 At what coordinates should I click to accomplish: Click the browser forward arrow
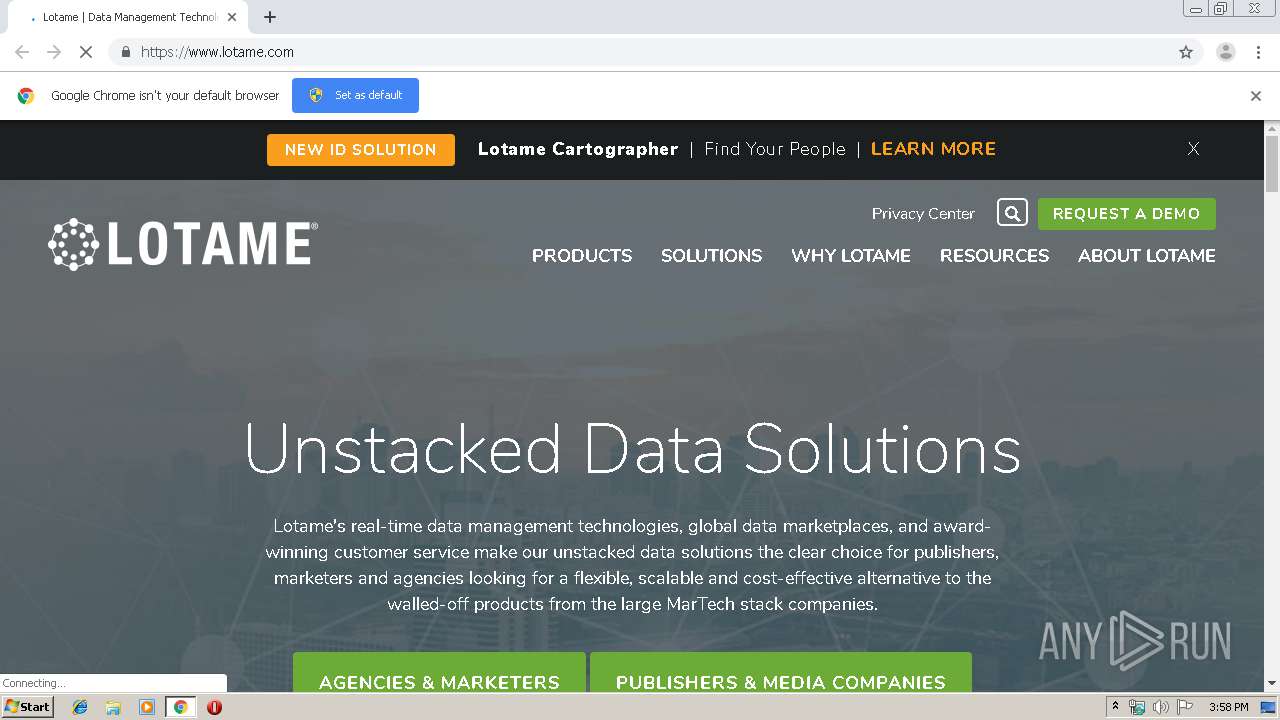click(x=54, y=52)
